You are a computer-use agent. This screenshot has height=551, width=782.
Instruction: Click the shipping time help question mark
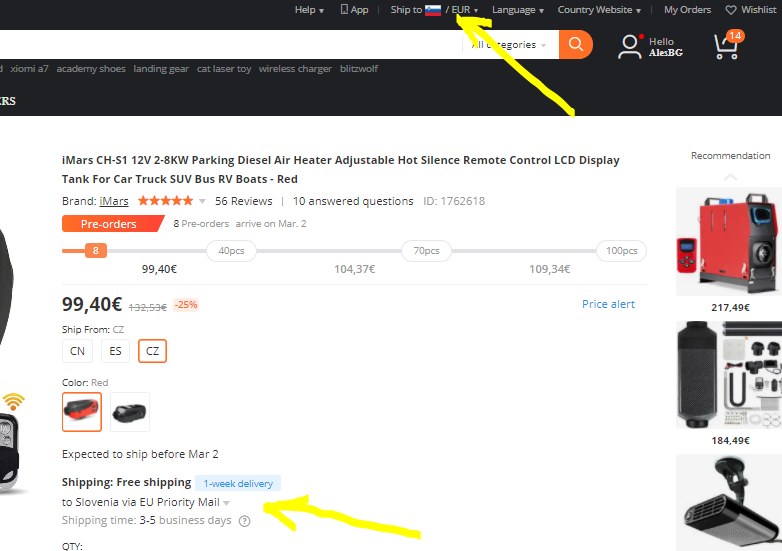tap(244, 521)
